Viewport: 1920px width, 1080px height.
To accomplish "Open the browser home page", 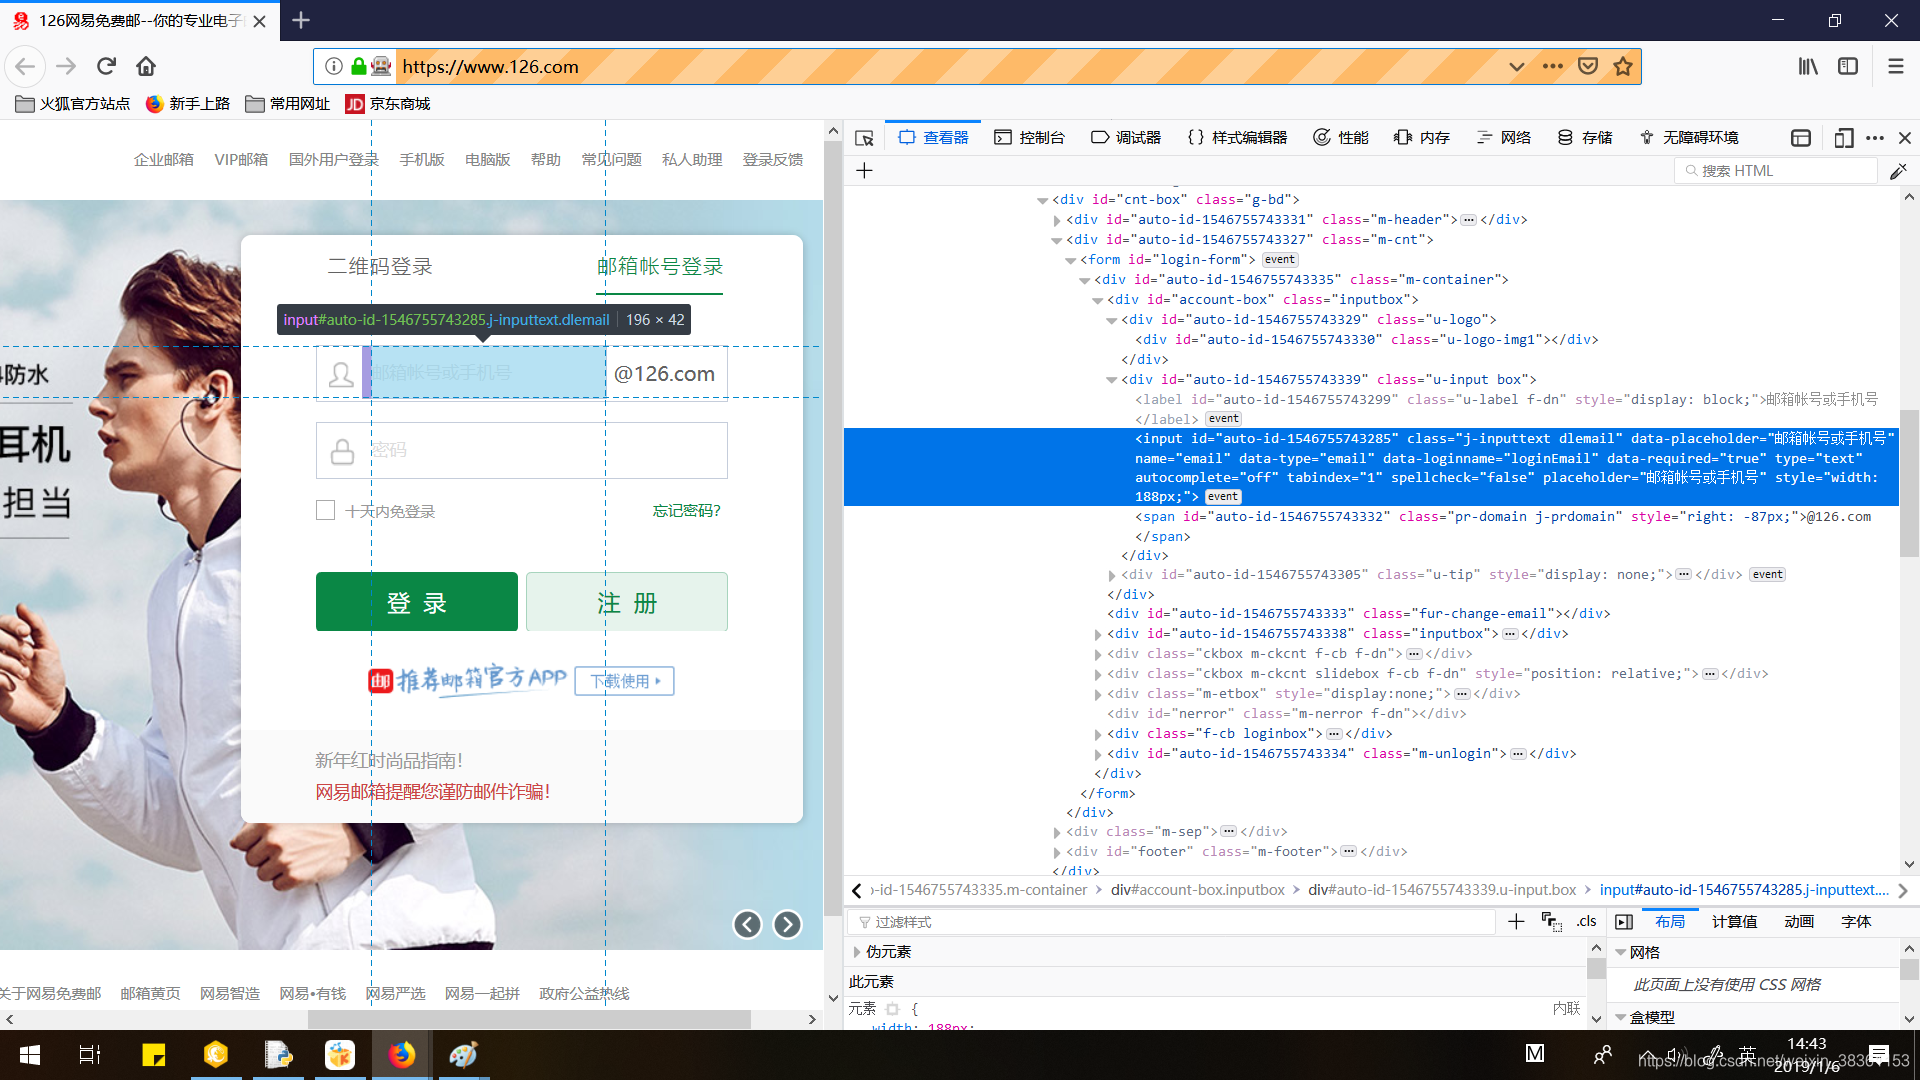I will point(146,66).
